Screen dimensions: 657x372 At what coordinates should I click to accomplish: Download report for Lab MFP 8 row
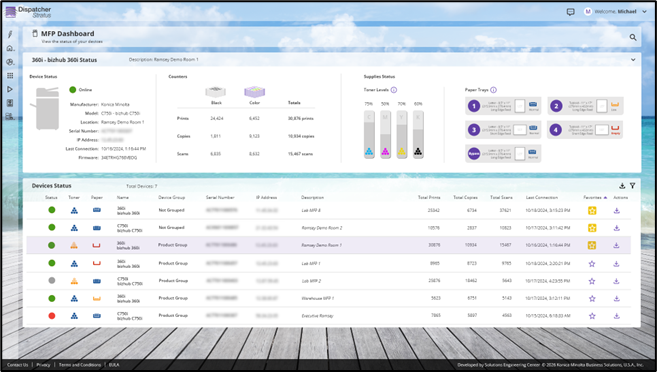616,211
